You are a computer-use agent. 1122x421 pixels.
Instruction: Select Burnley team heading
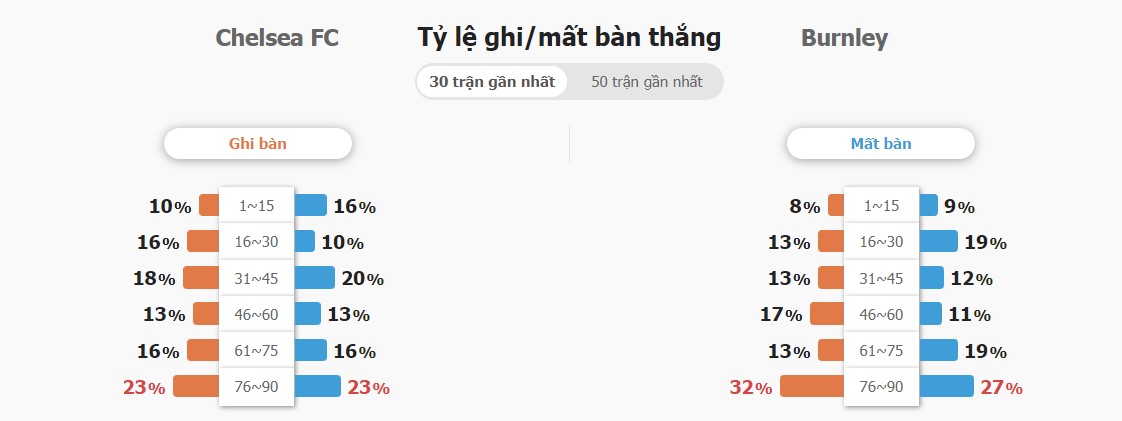point(844,38)
